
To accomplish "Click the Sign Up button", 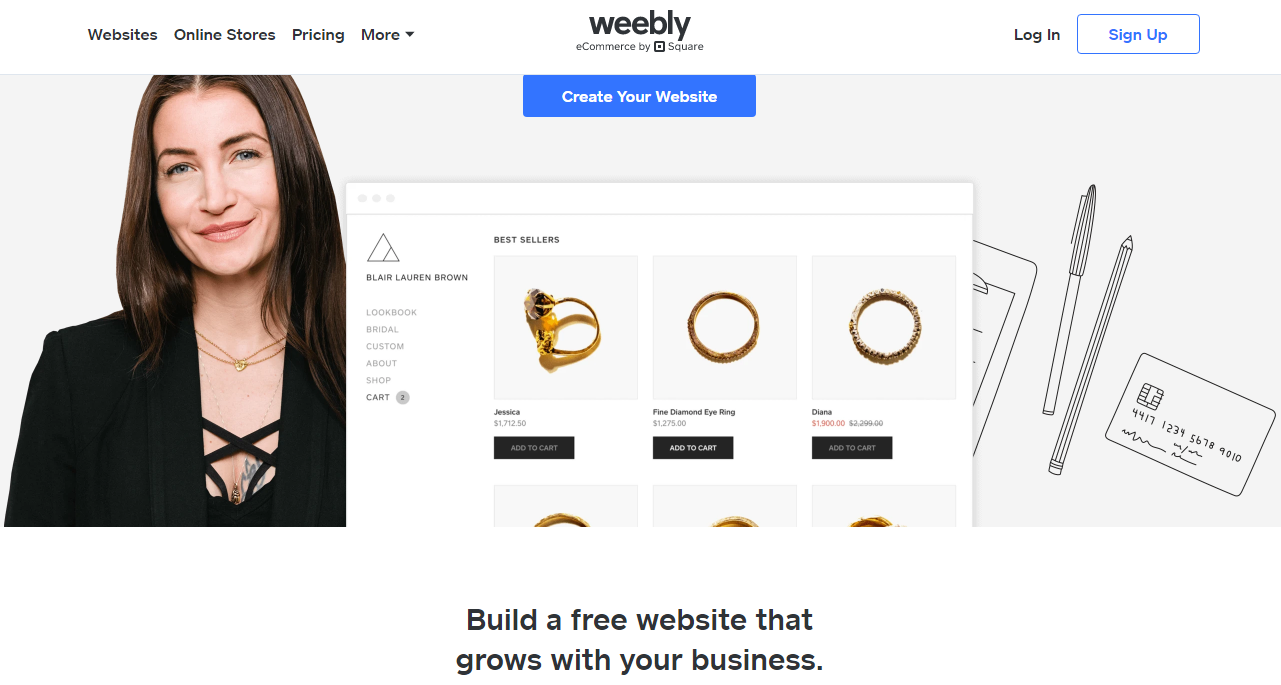I will pyautogui.click(x=1138, y=34).
